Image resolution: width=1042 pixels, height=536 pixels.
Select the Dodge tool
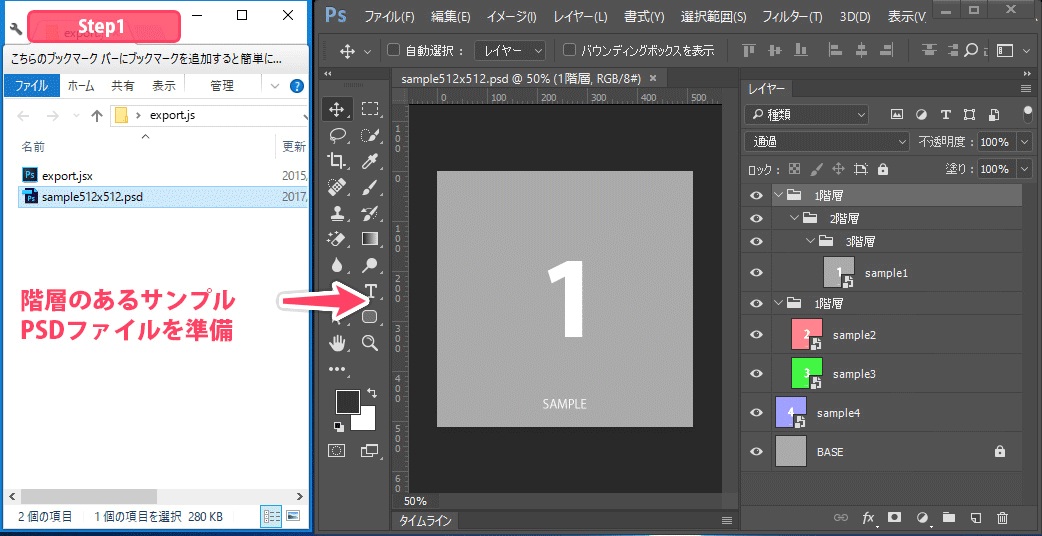point(370,266)
